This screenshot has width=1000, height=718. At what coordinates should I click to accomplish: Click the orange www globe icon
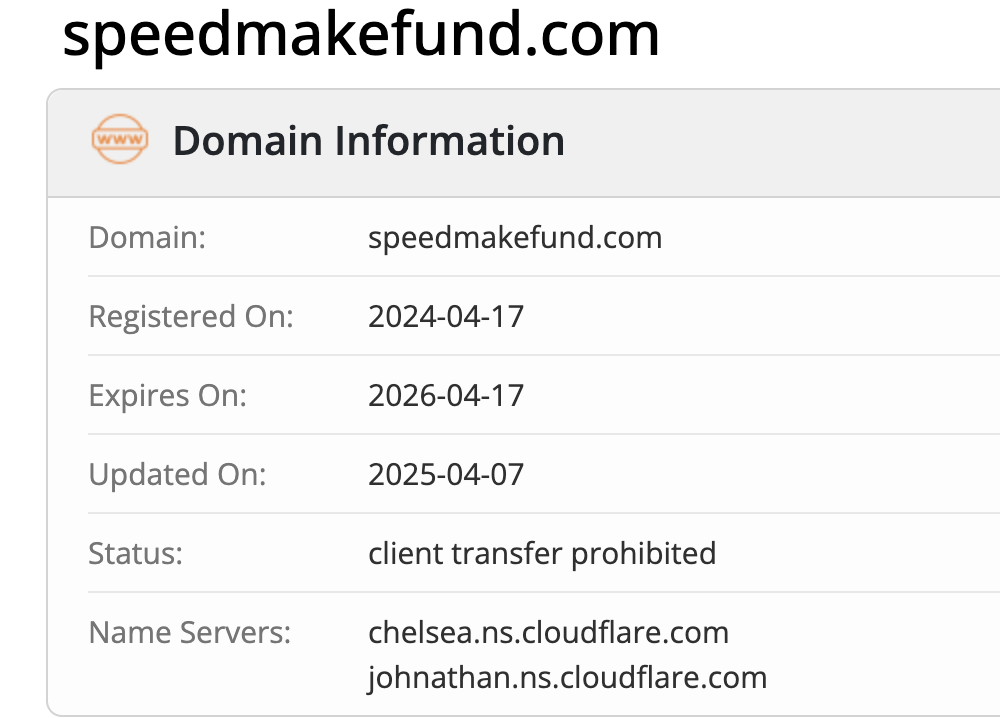119,141
